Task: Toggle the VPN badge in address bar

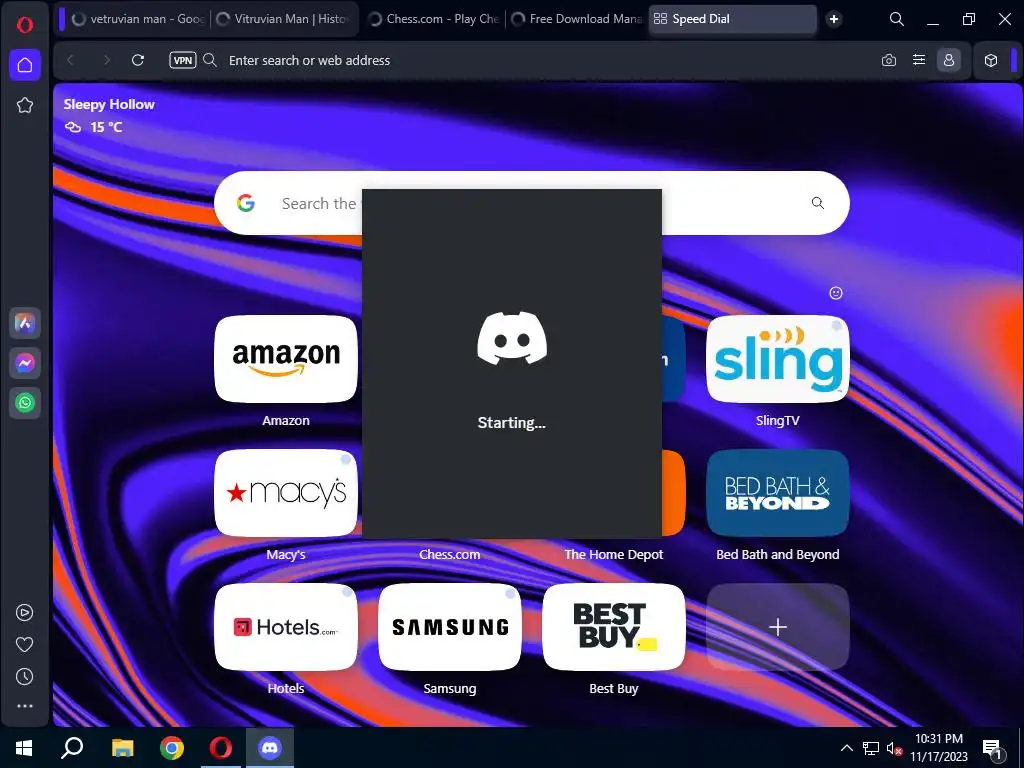Action: tap(183, 60)
